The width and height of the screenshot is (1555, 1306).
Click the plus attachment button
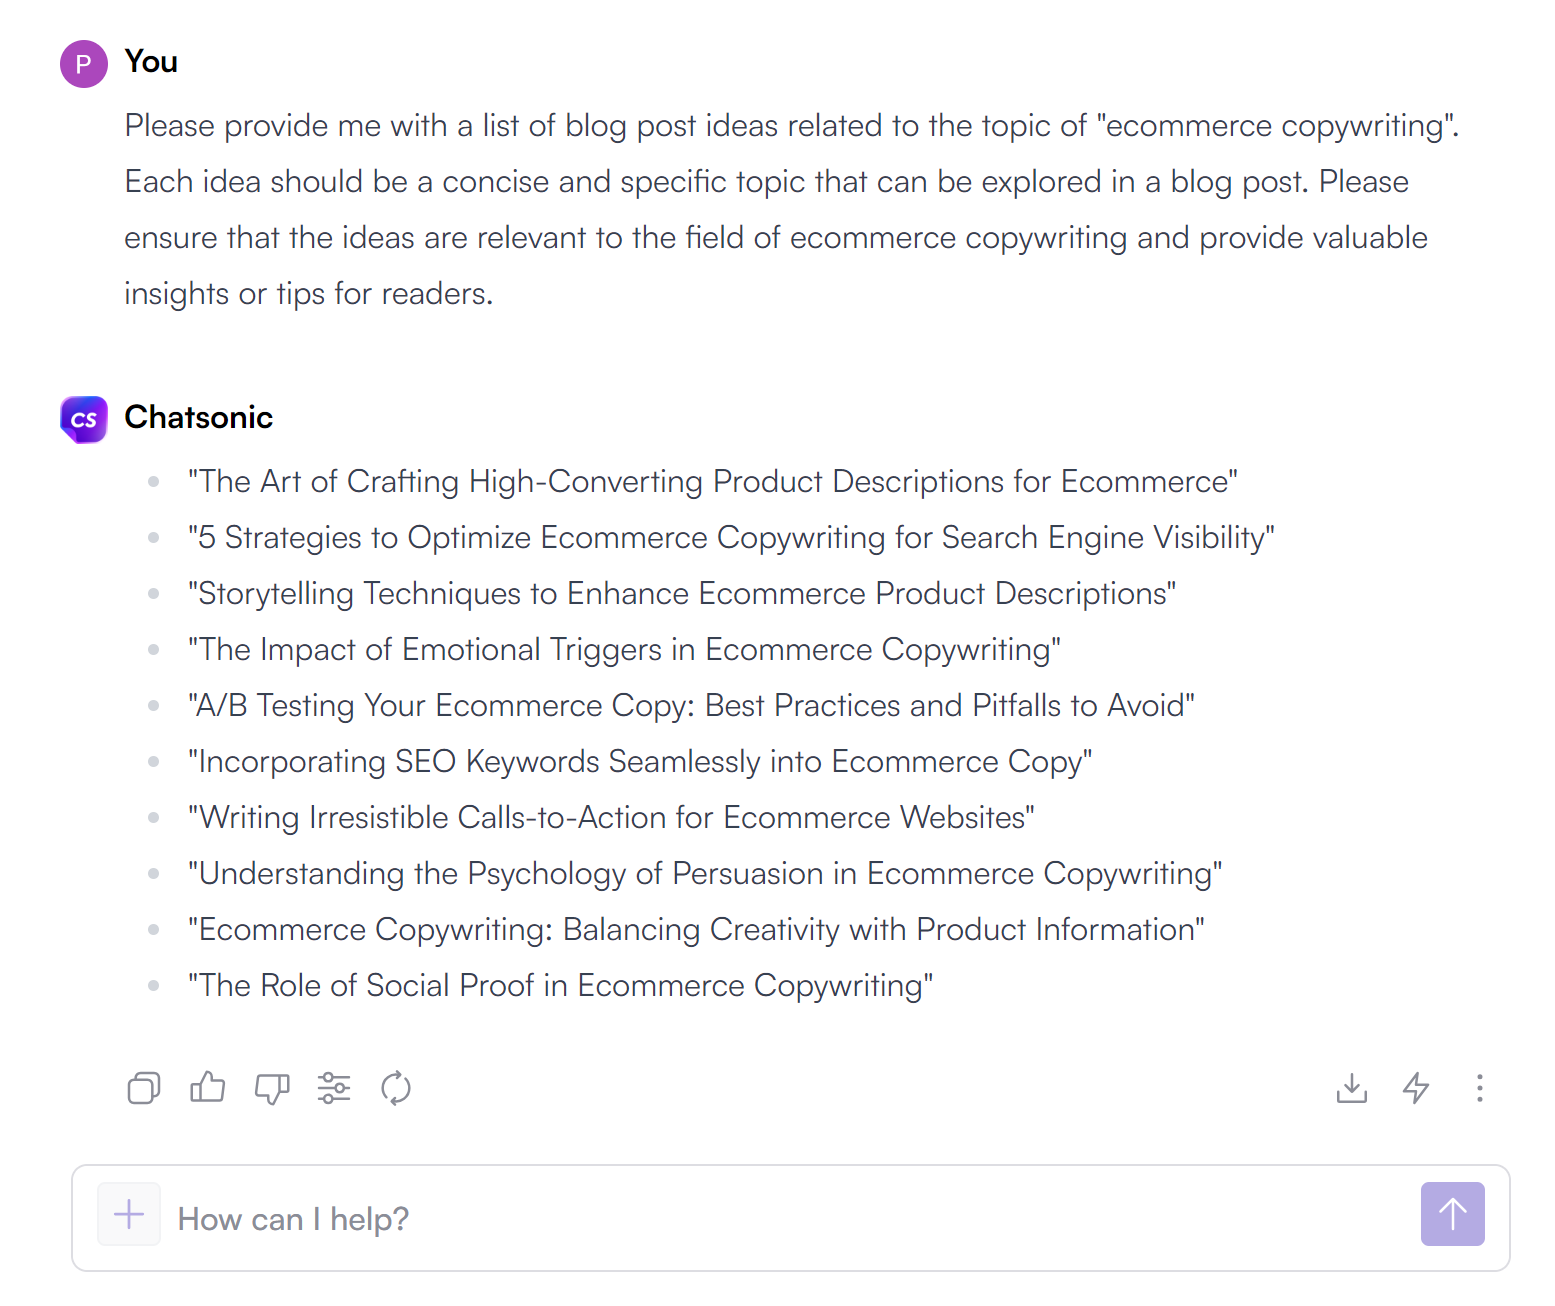point(129,1215)
